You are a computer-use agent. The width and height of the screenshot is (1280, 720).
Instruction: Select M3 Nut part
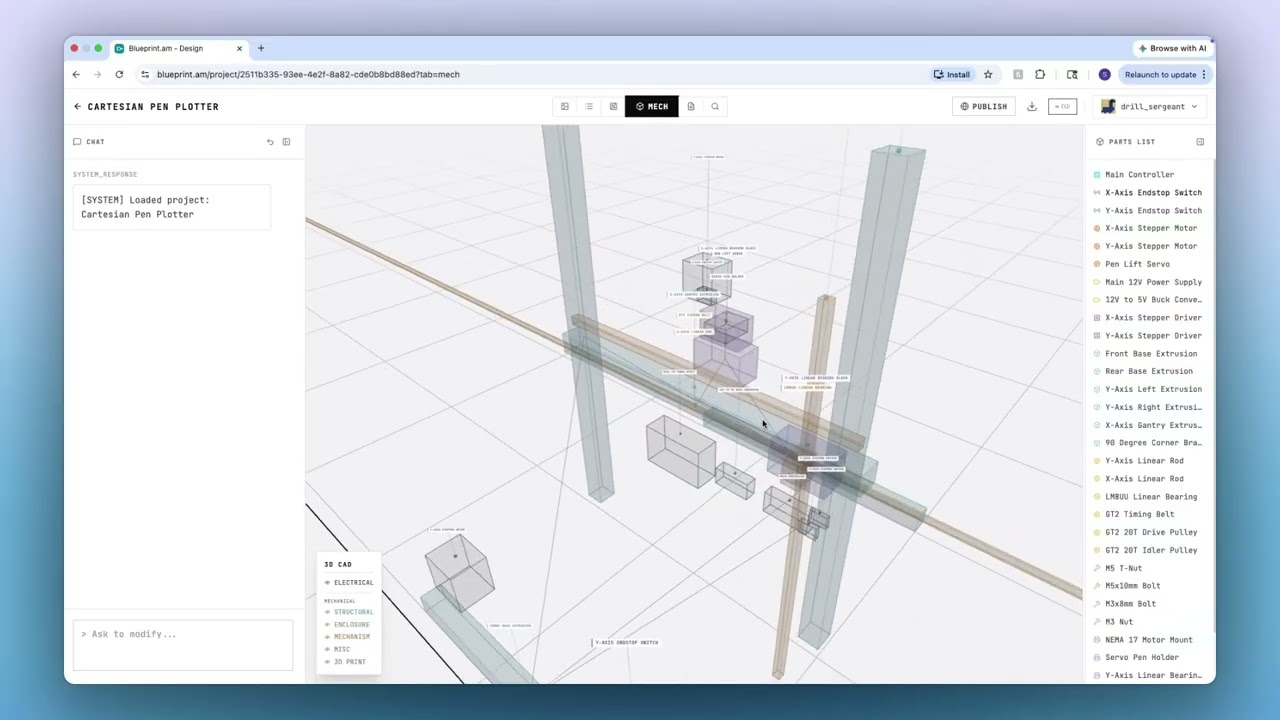[x=1119, y=622]
